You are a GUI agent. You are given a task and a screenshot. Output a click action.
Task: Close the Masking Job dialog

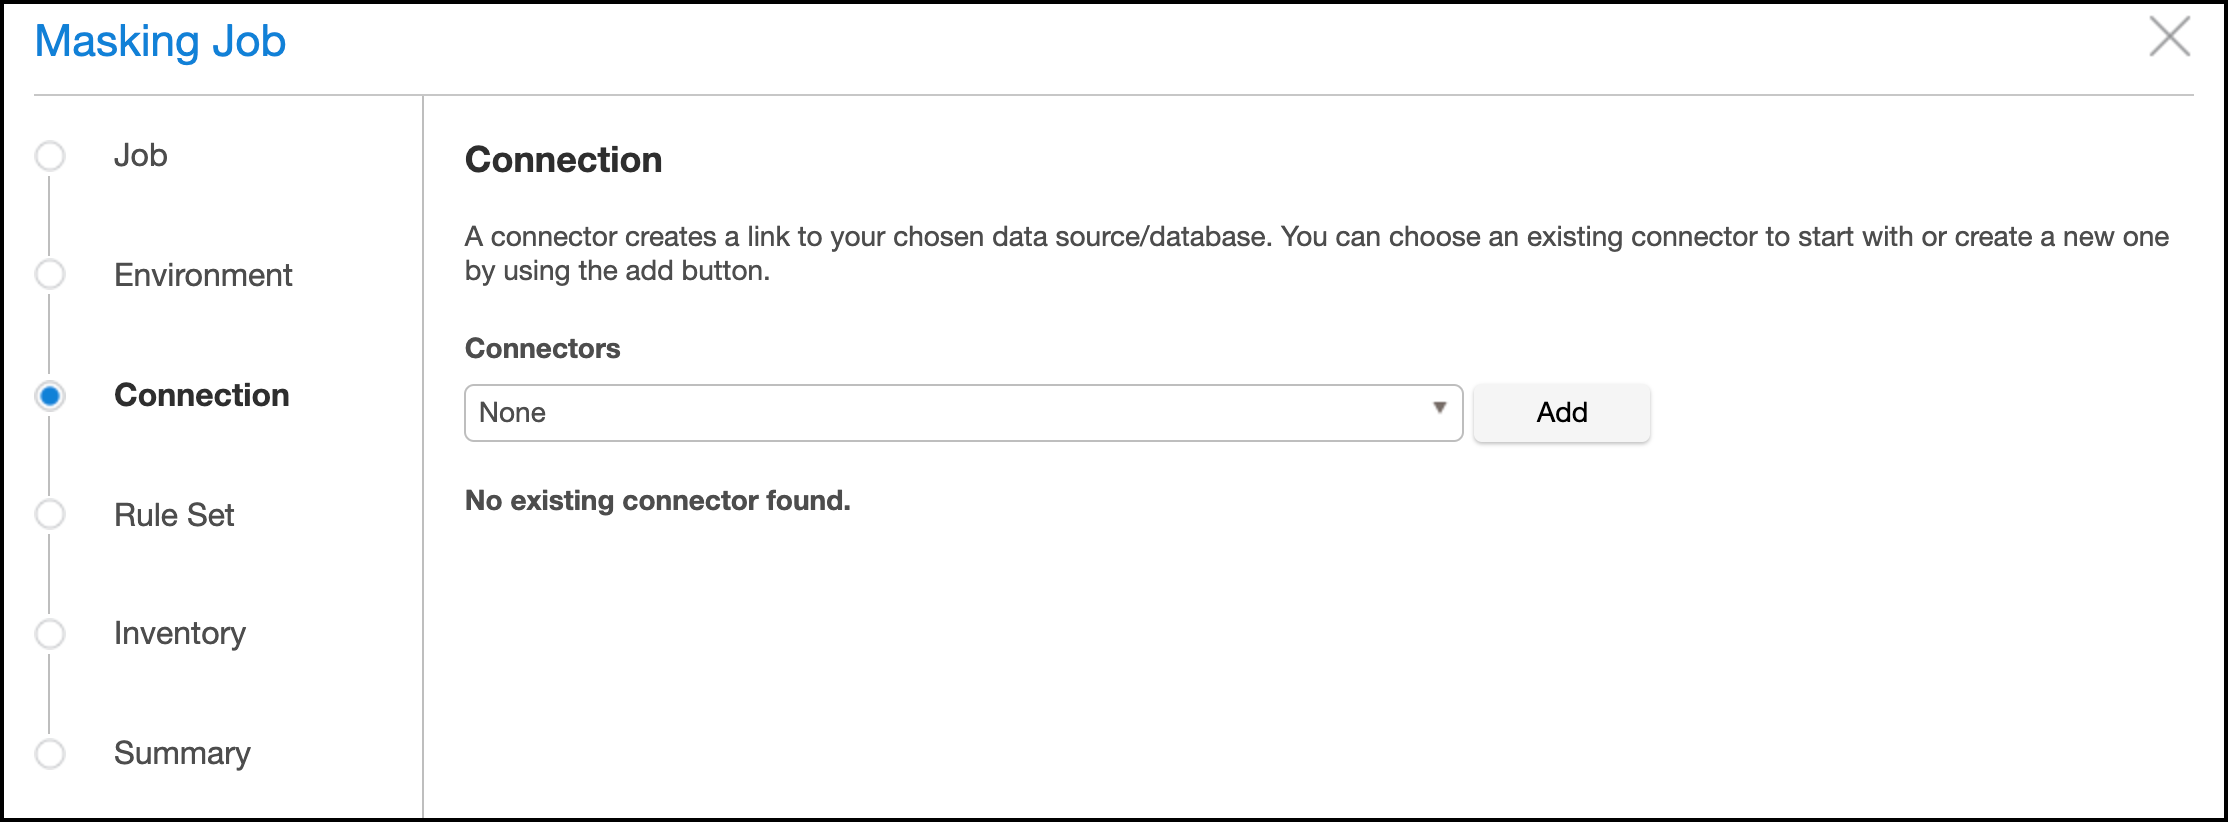pyautogui.click(x=2169, y=37)
